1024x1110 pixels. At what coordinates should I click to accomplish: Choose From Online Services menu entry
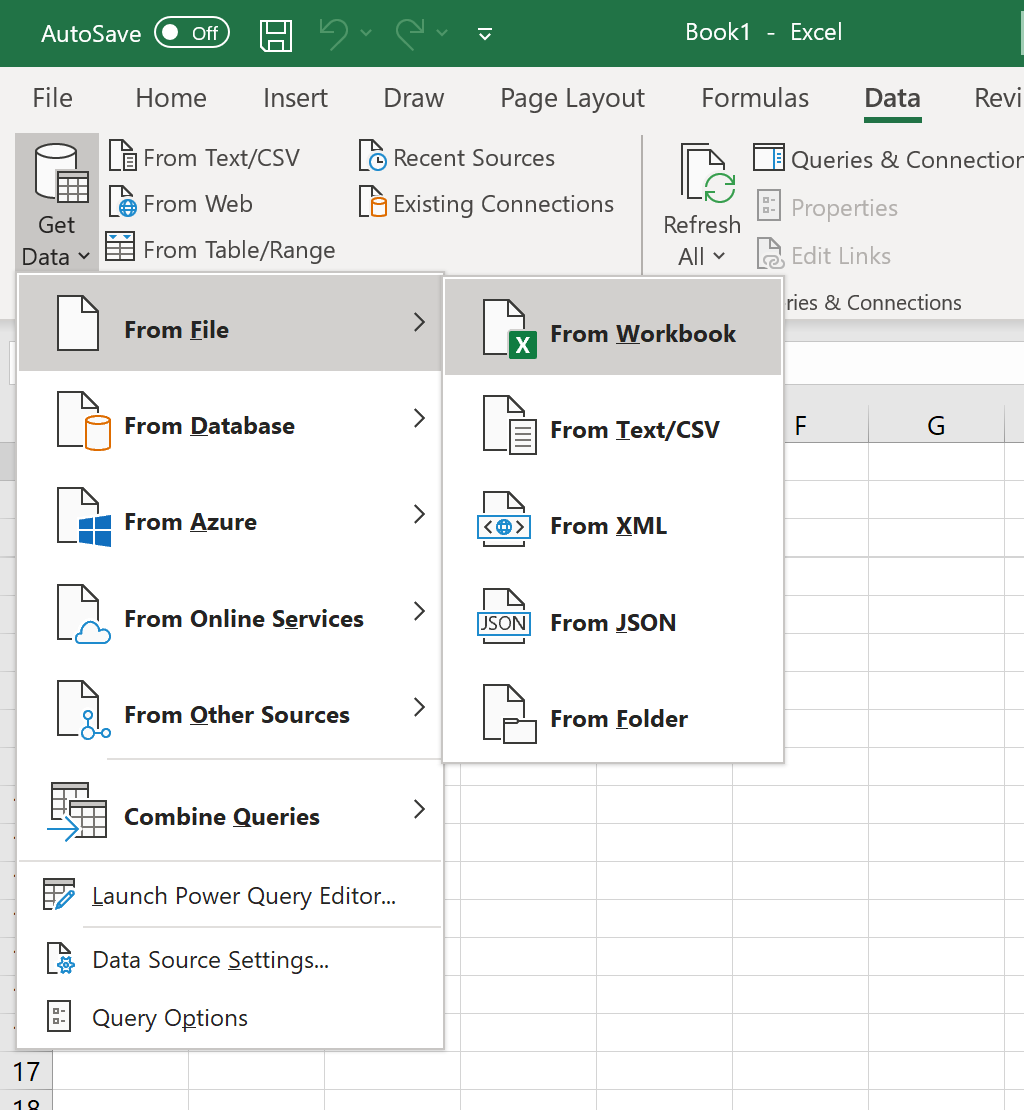tap(230, 613)
